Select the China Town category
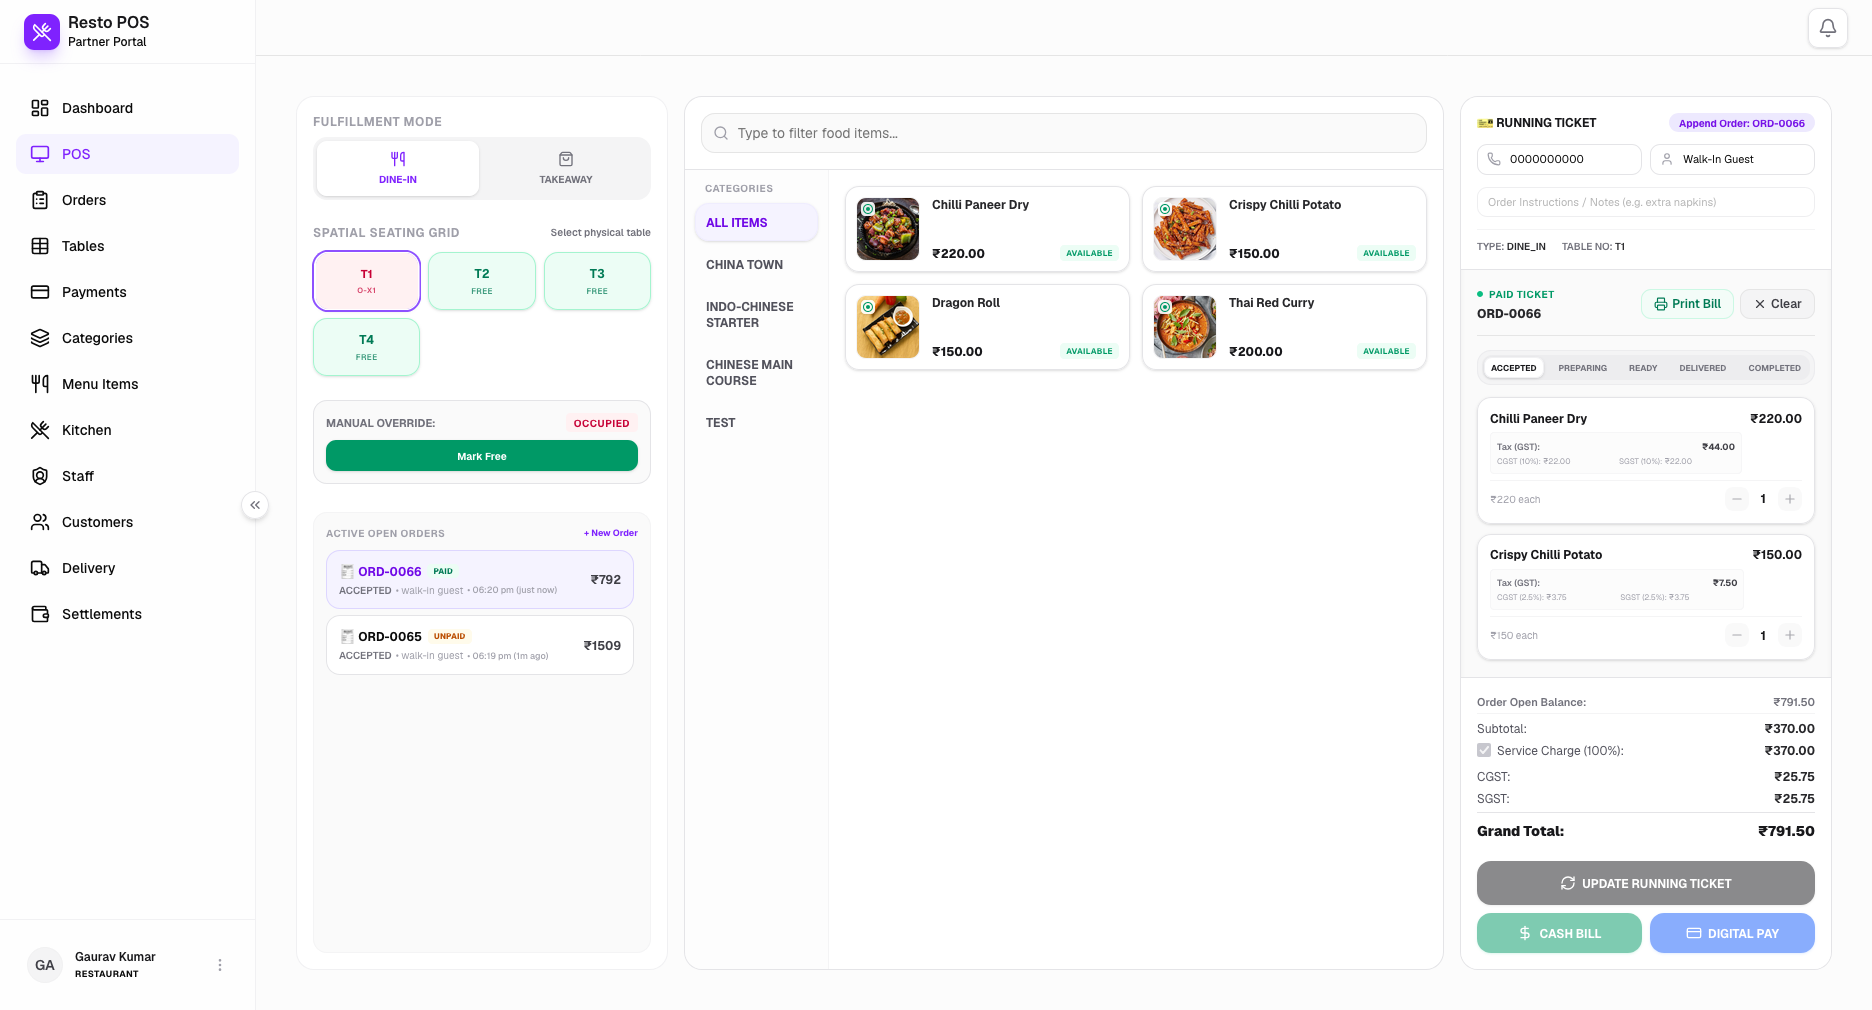This screenshot has height=1010, width=1872. coord(756,265)
